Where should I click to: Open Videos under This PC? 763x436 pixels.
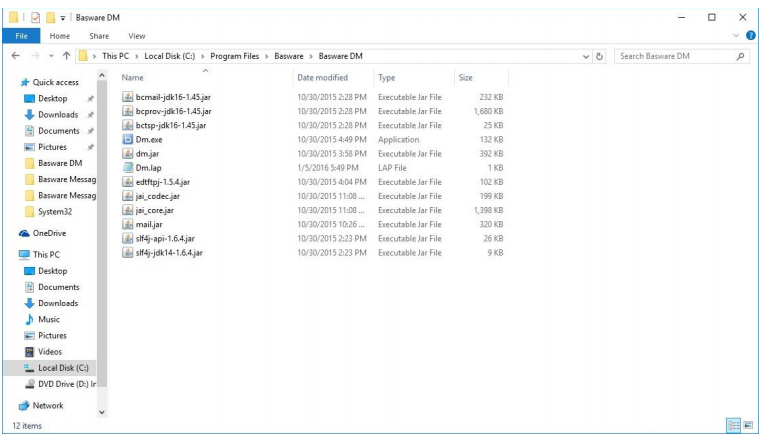50,351
